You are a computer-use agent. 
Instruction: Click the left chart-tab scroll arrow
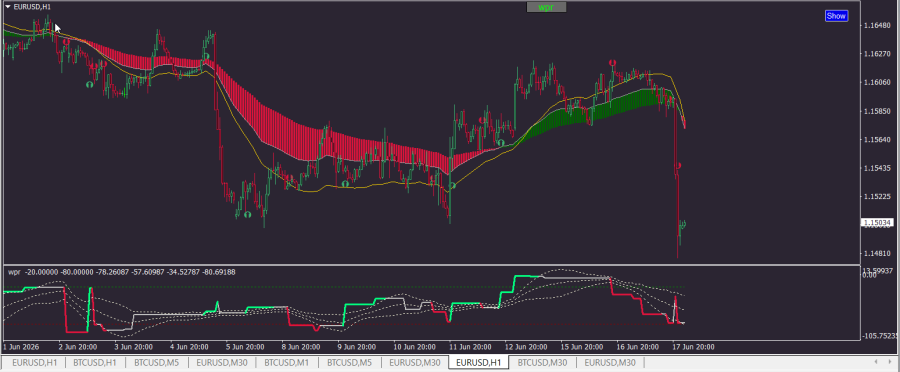tap(875, 362)
